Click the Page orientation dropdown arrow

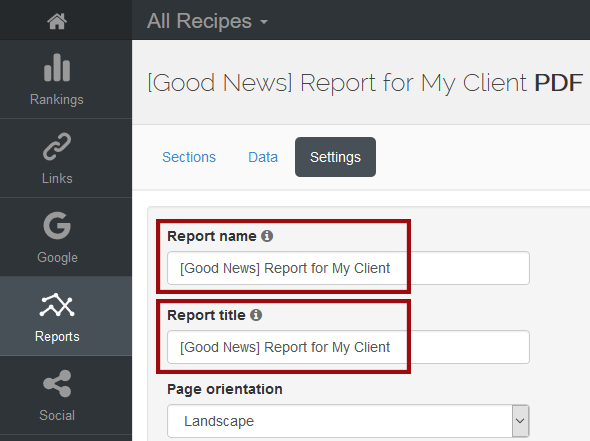click(520, 421)
